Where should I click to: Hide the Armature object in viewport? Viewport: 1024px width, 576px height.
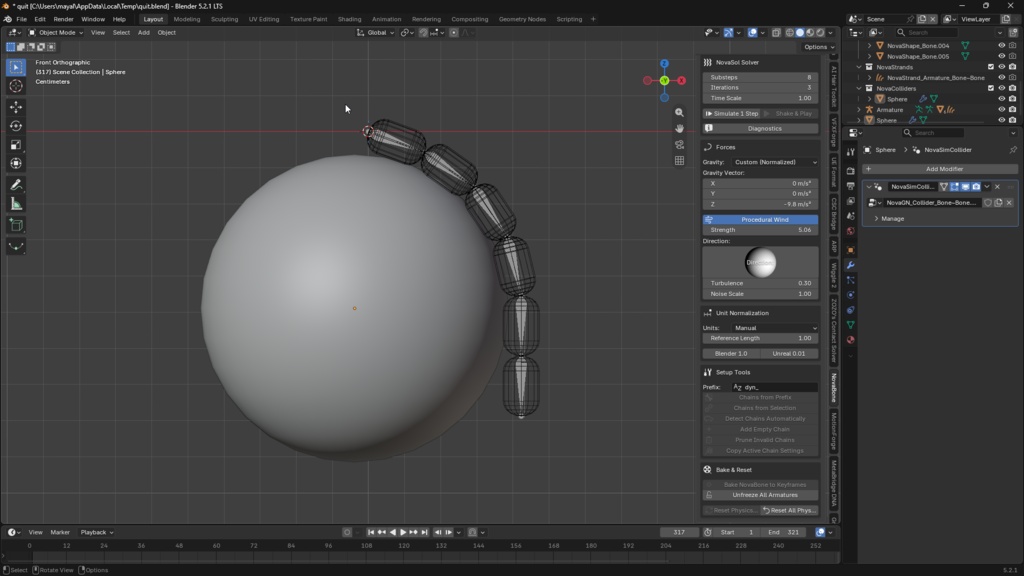point(1001,110)
